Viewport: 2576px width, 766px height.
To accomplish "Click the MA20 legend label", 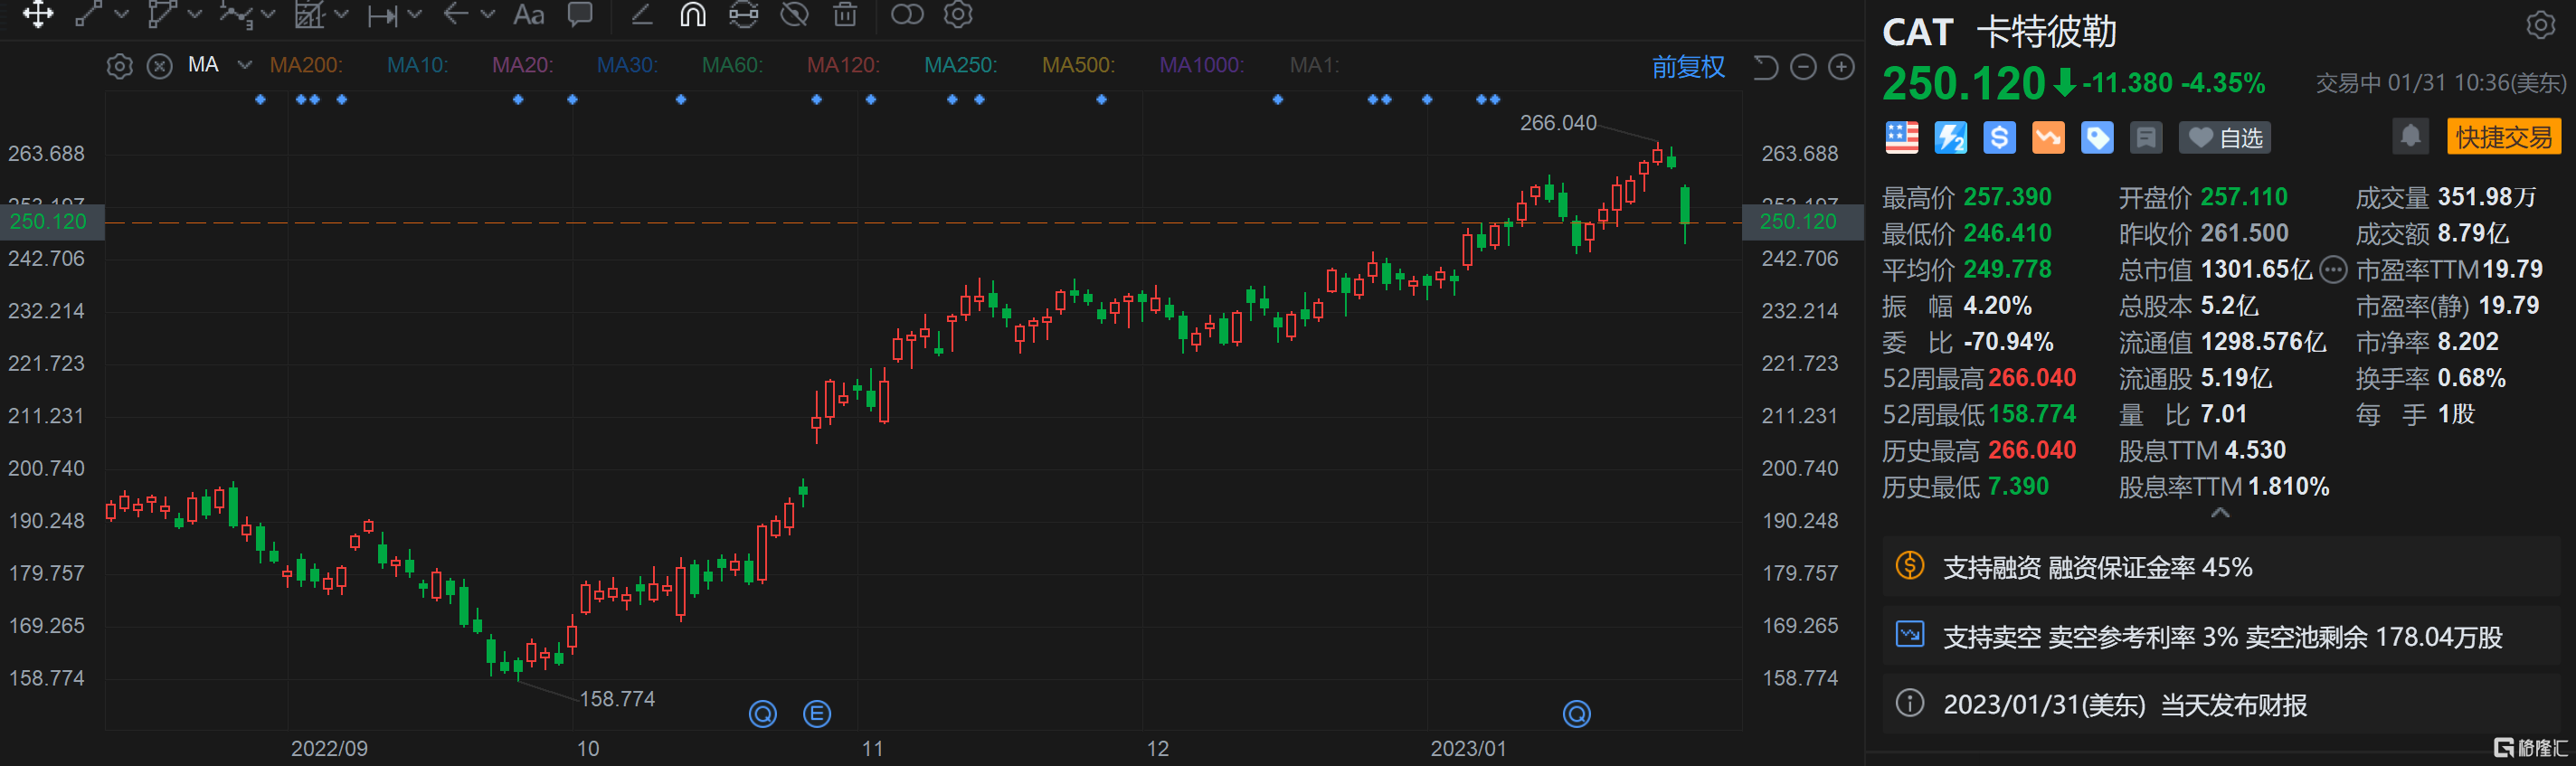I will pos(522,65).
